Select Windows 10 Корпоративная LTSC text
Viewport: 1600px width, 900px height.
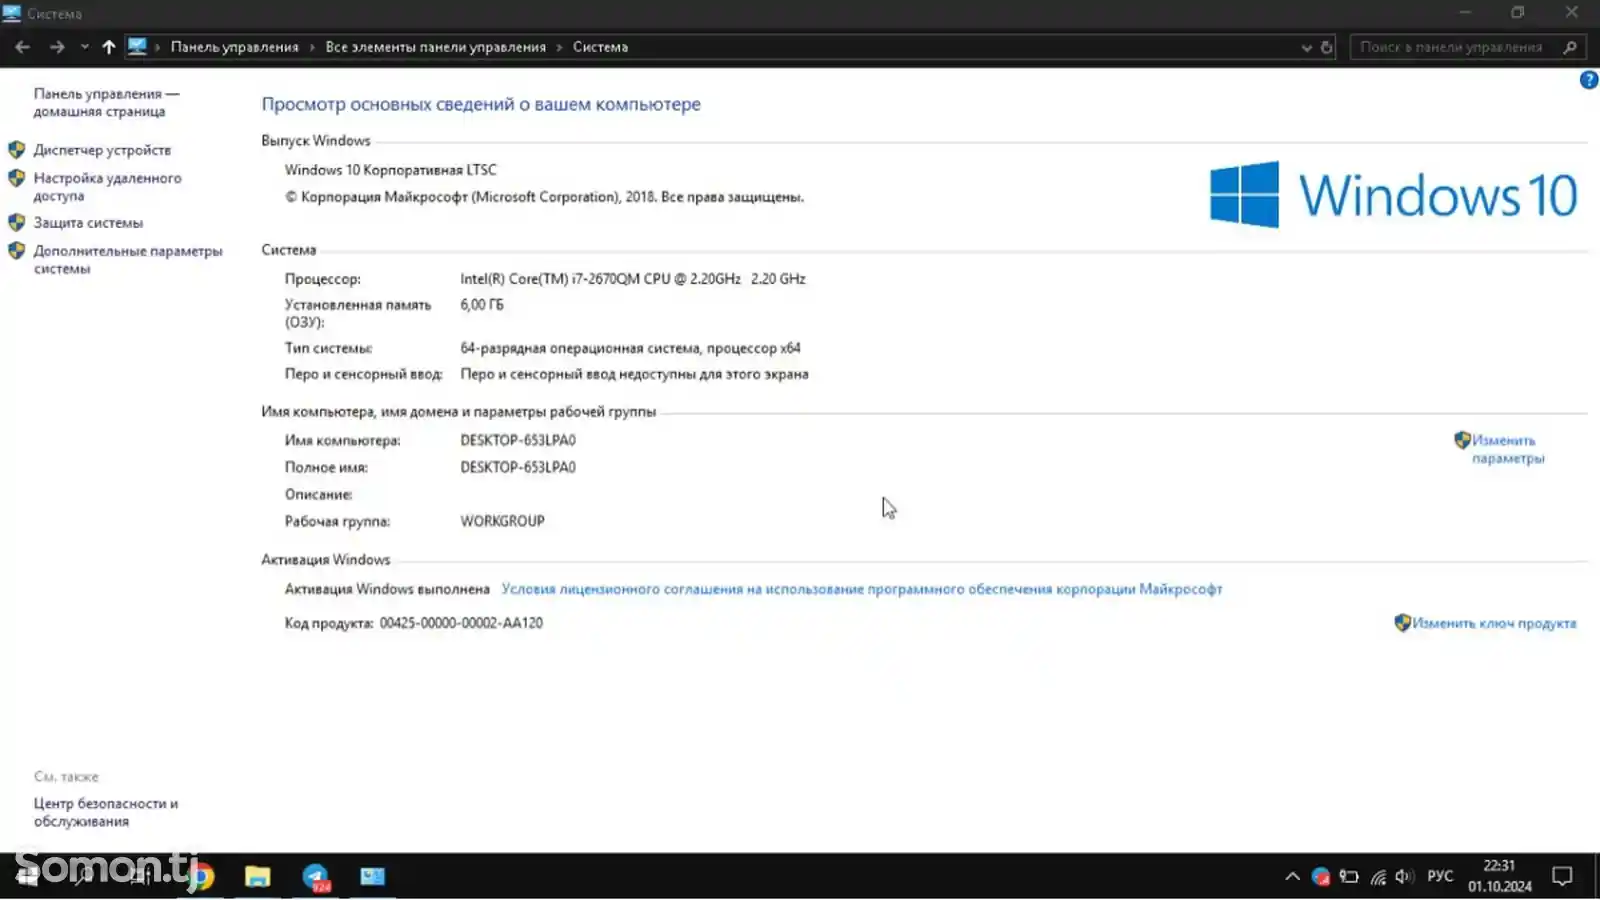[x=390, y=170]
